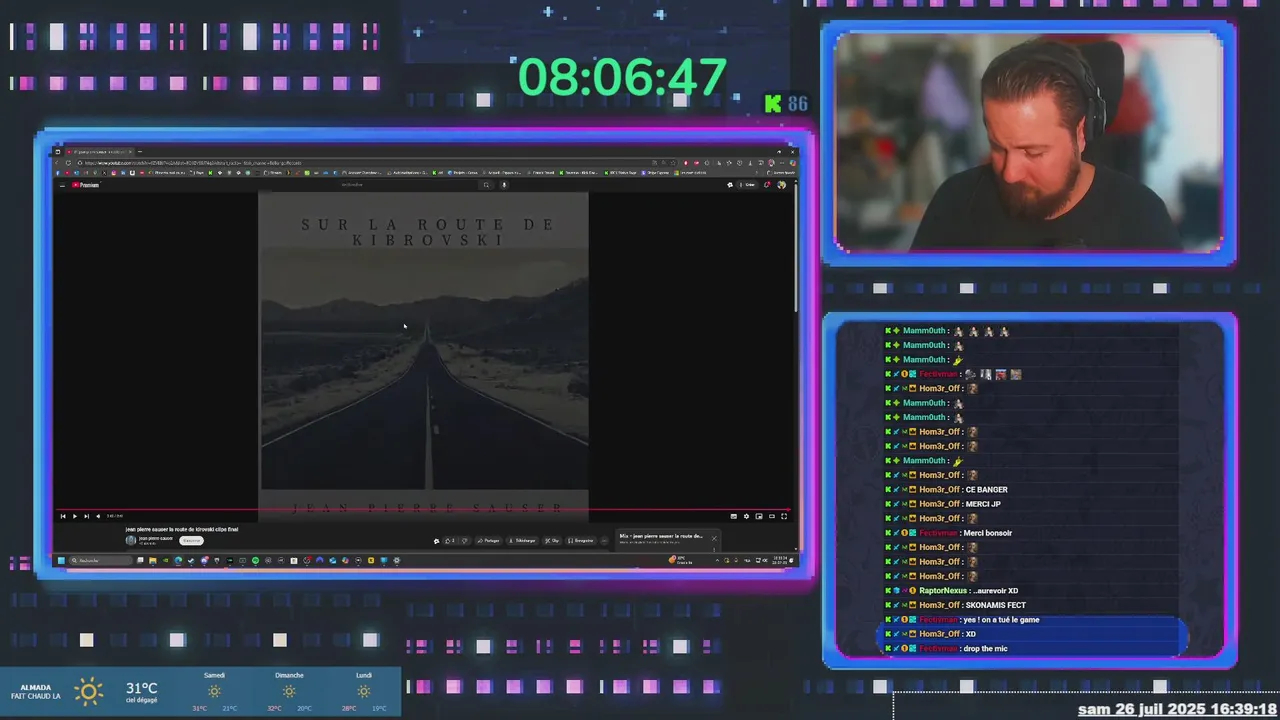Like the video with the thumbs-up button
The image size is (1280, 720).
click(450, 541)
